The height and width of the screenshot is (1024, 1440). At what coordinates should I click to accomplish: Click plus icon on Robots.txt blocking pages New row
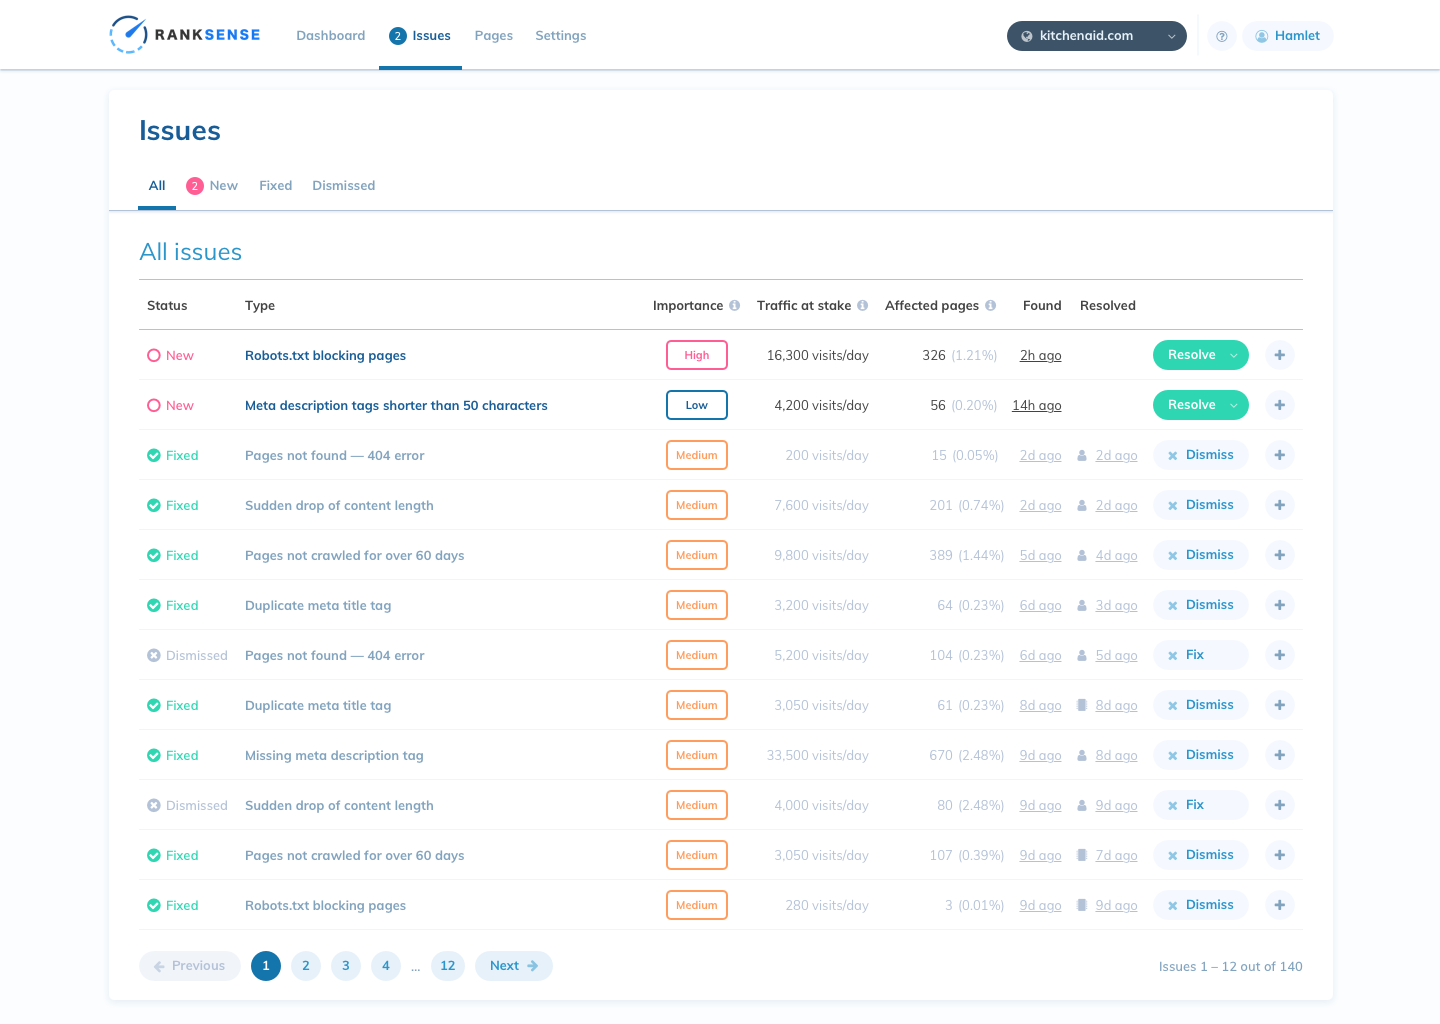pos(1279,355)
